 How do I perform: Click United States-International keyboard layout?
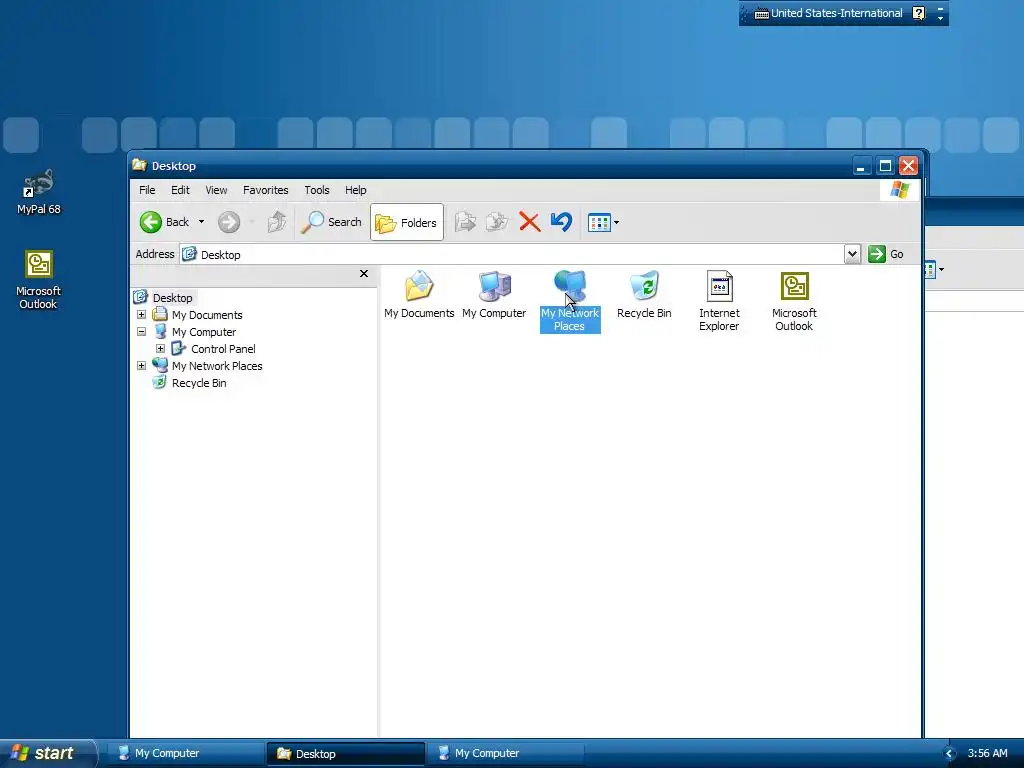(x=829, y=13)
